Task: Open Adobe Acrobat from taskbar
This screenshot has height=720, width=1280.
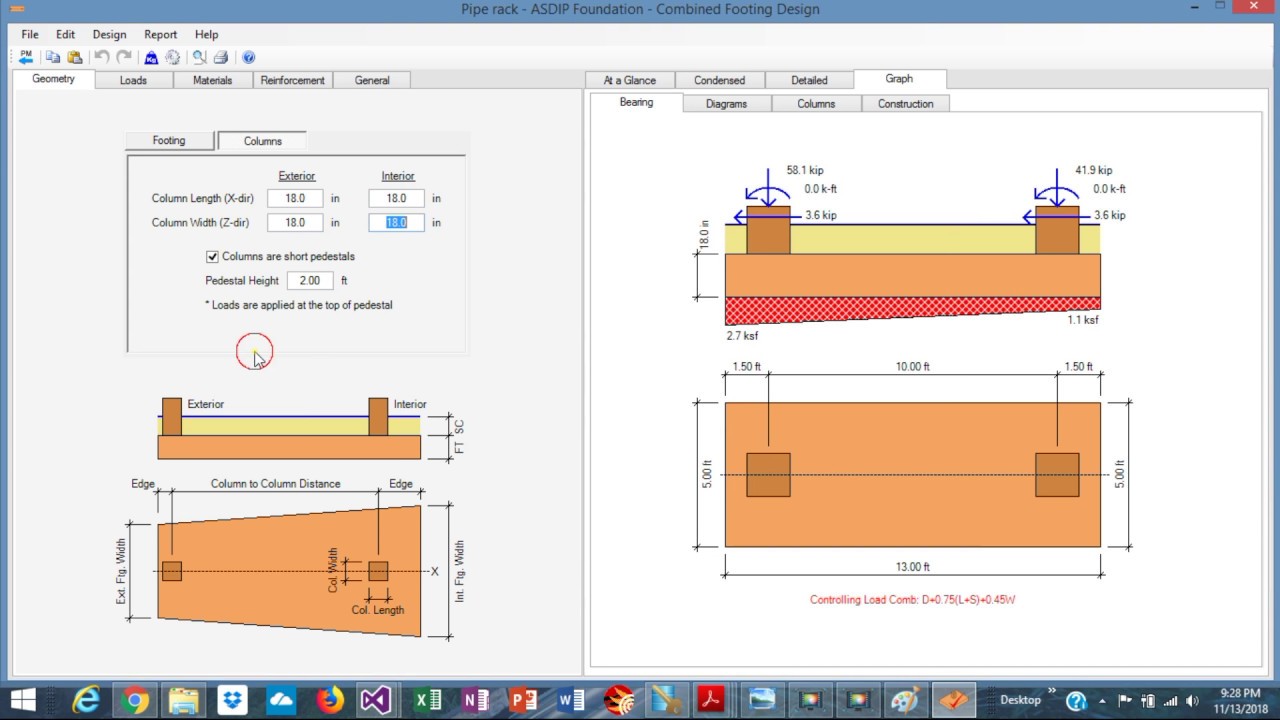Action: click(711, 700)
